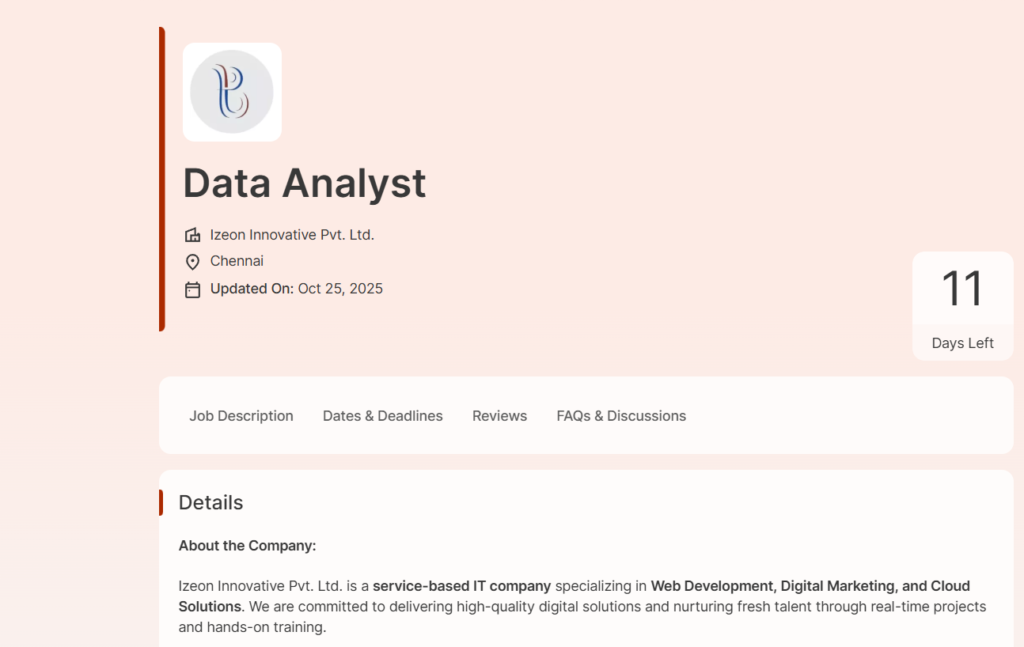Screen dimensions: 1024x647
Task: Click the Days Left label
Action: pos(962,343)
